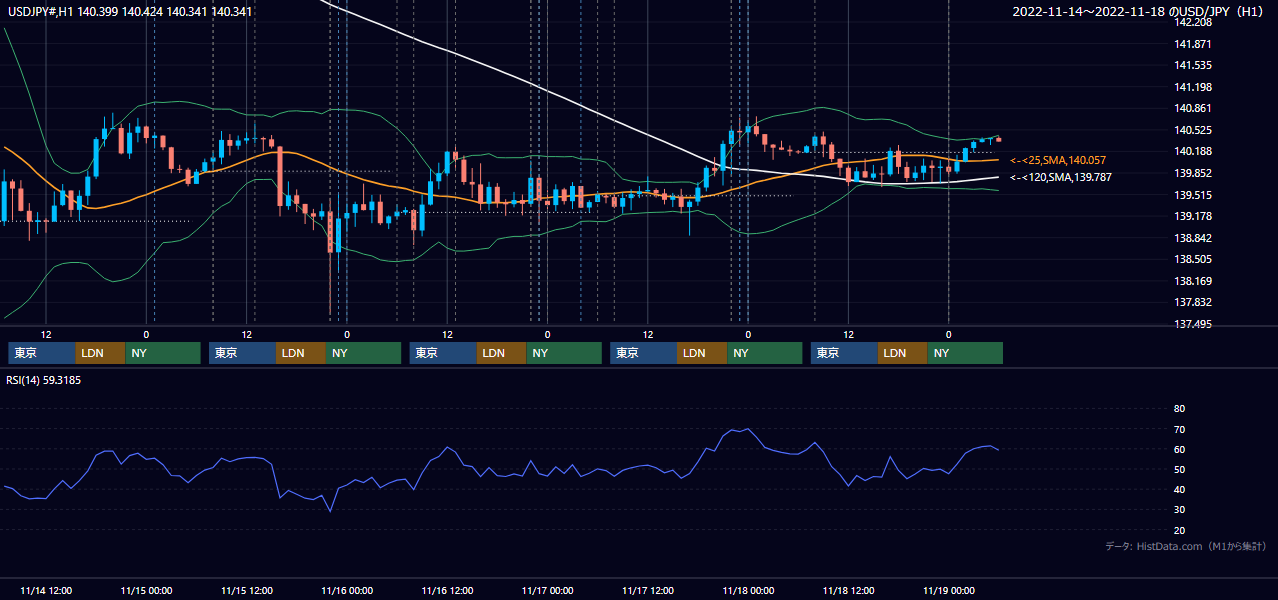Select the 2022-11-14～2022-11-18 USD/JPY header label

[1139, 12]
